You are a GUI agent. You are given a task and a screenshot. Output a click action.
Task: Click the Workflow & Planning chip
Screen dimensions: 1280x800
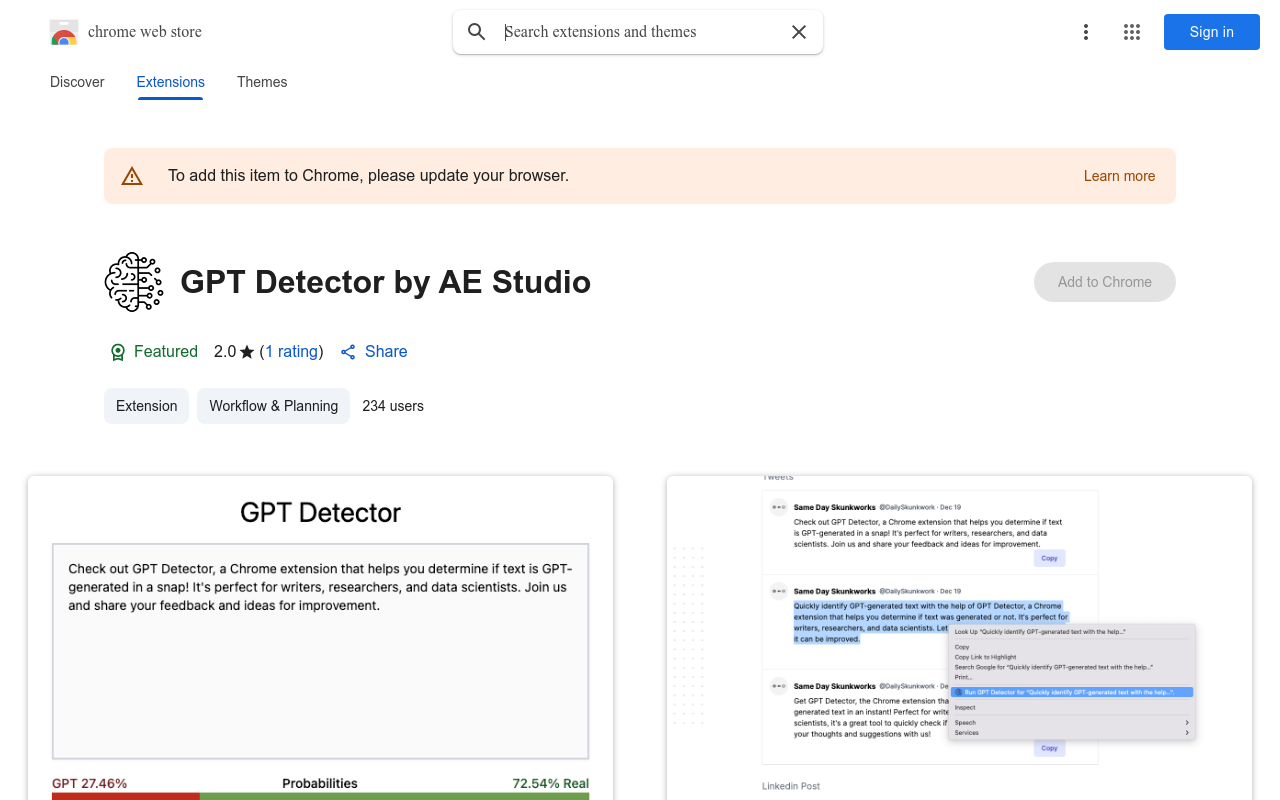coord(273,406)
